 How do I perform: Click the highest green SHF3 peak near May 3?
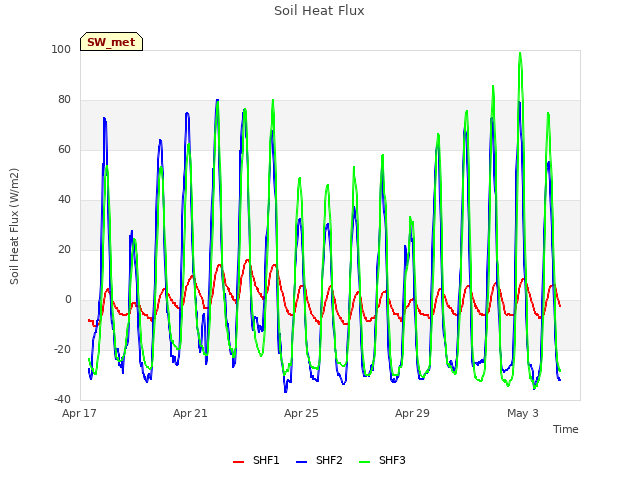point(520,53)
